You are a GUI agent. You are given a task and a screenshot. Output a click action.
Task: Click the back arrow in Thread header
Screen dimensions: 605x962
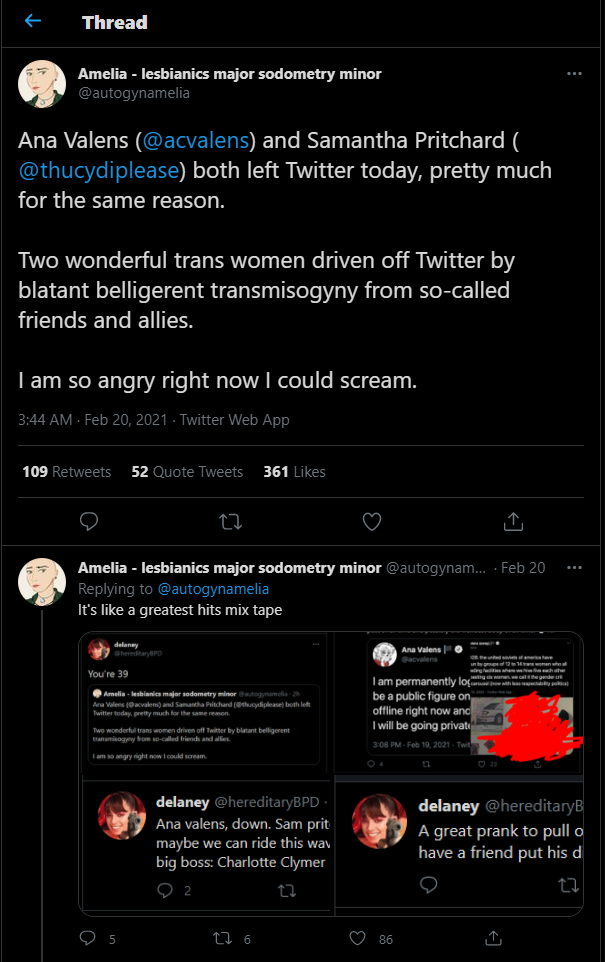tap(33, 21)
